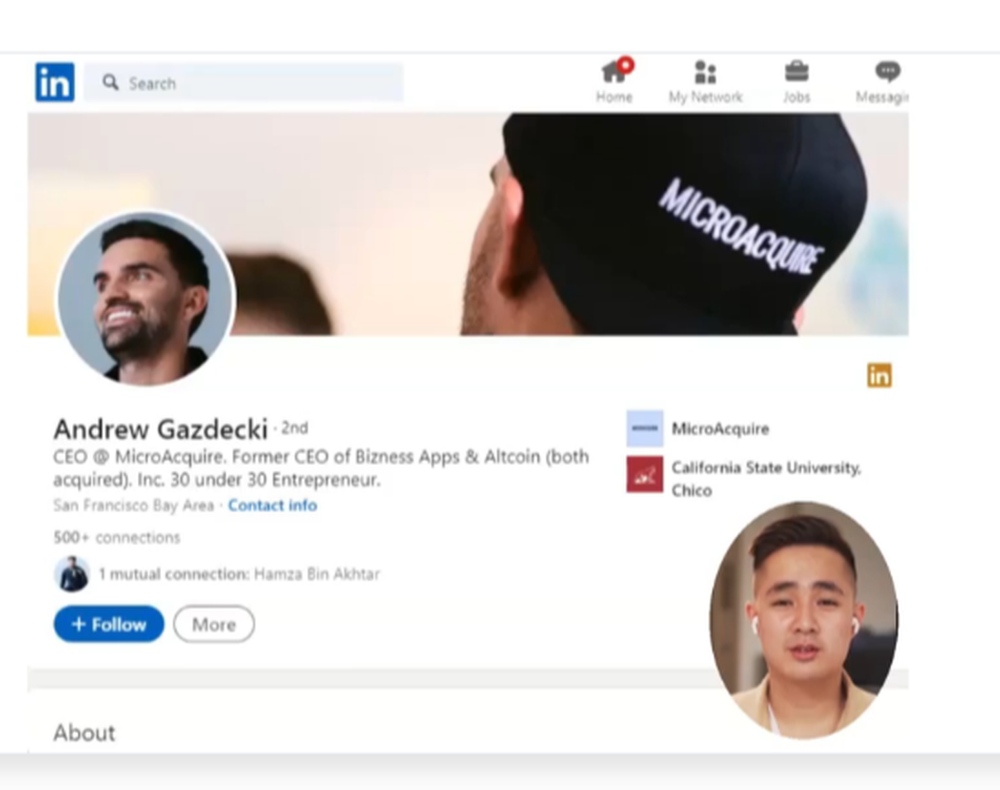This screenshot has height=790, width=1000.
Task: Click mutual connection Hamza Bin Akhtar avatar
Action: (71, 574)
